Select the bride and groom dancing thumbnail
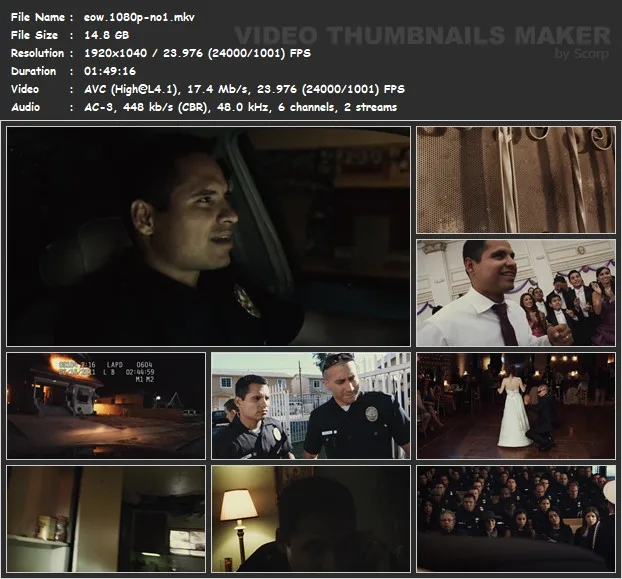Screen dimensions: 622x579 tap(515, 405)
